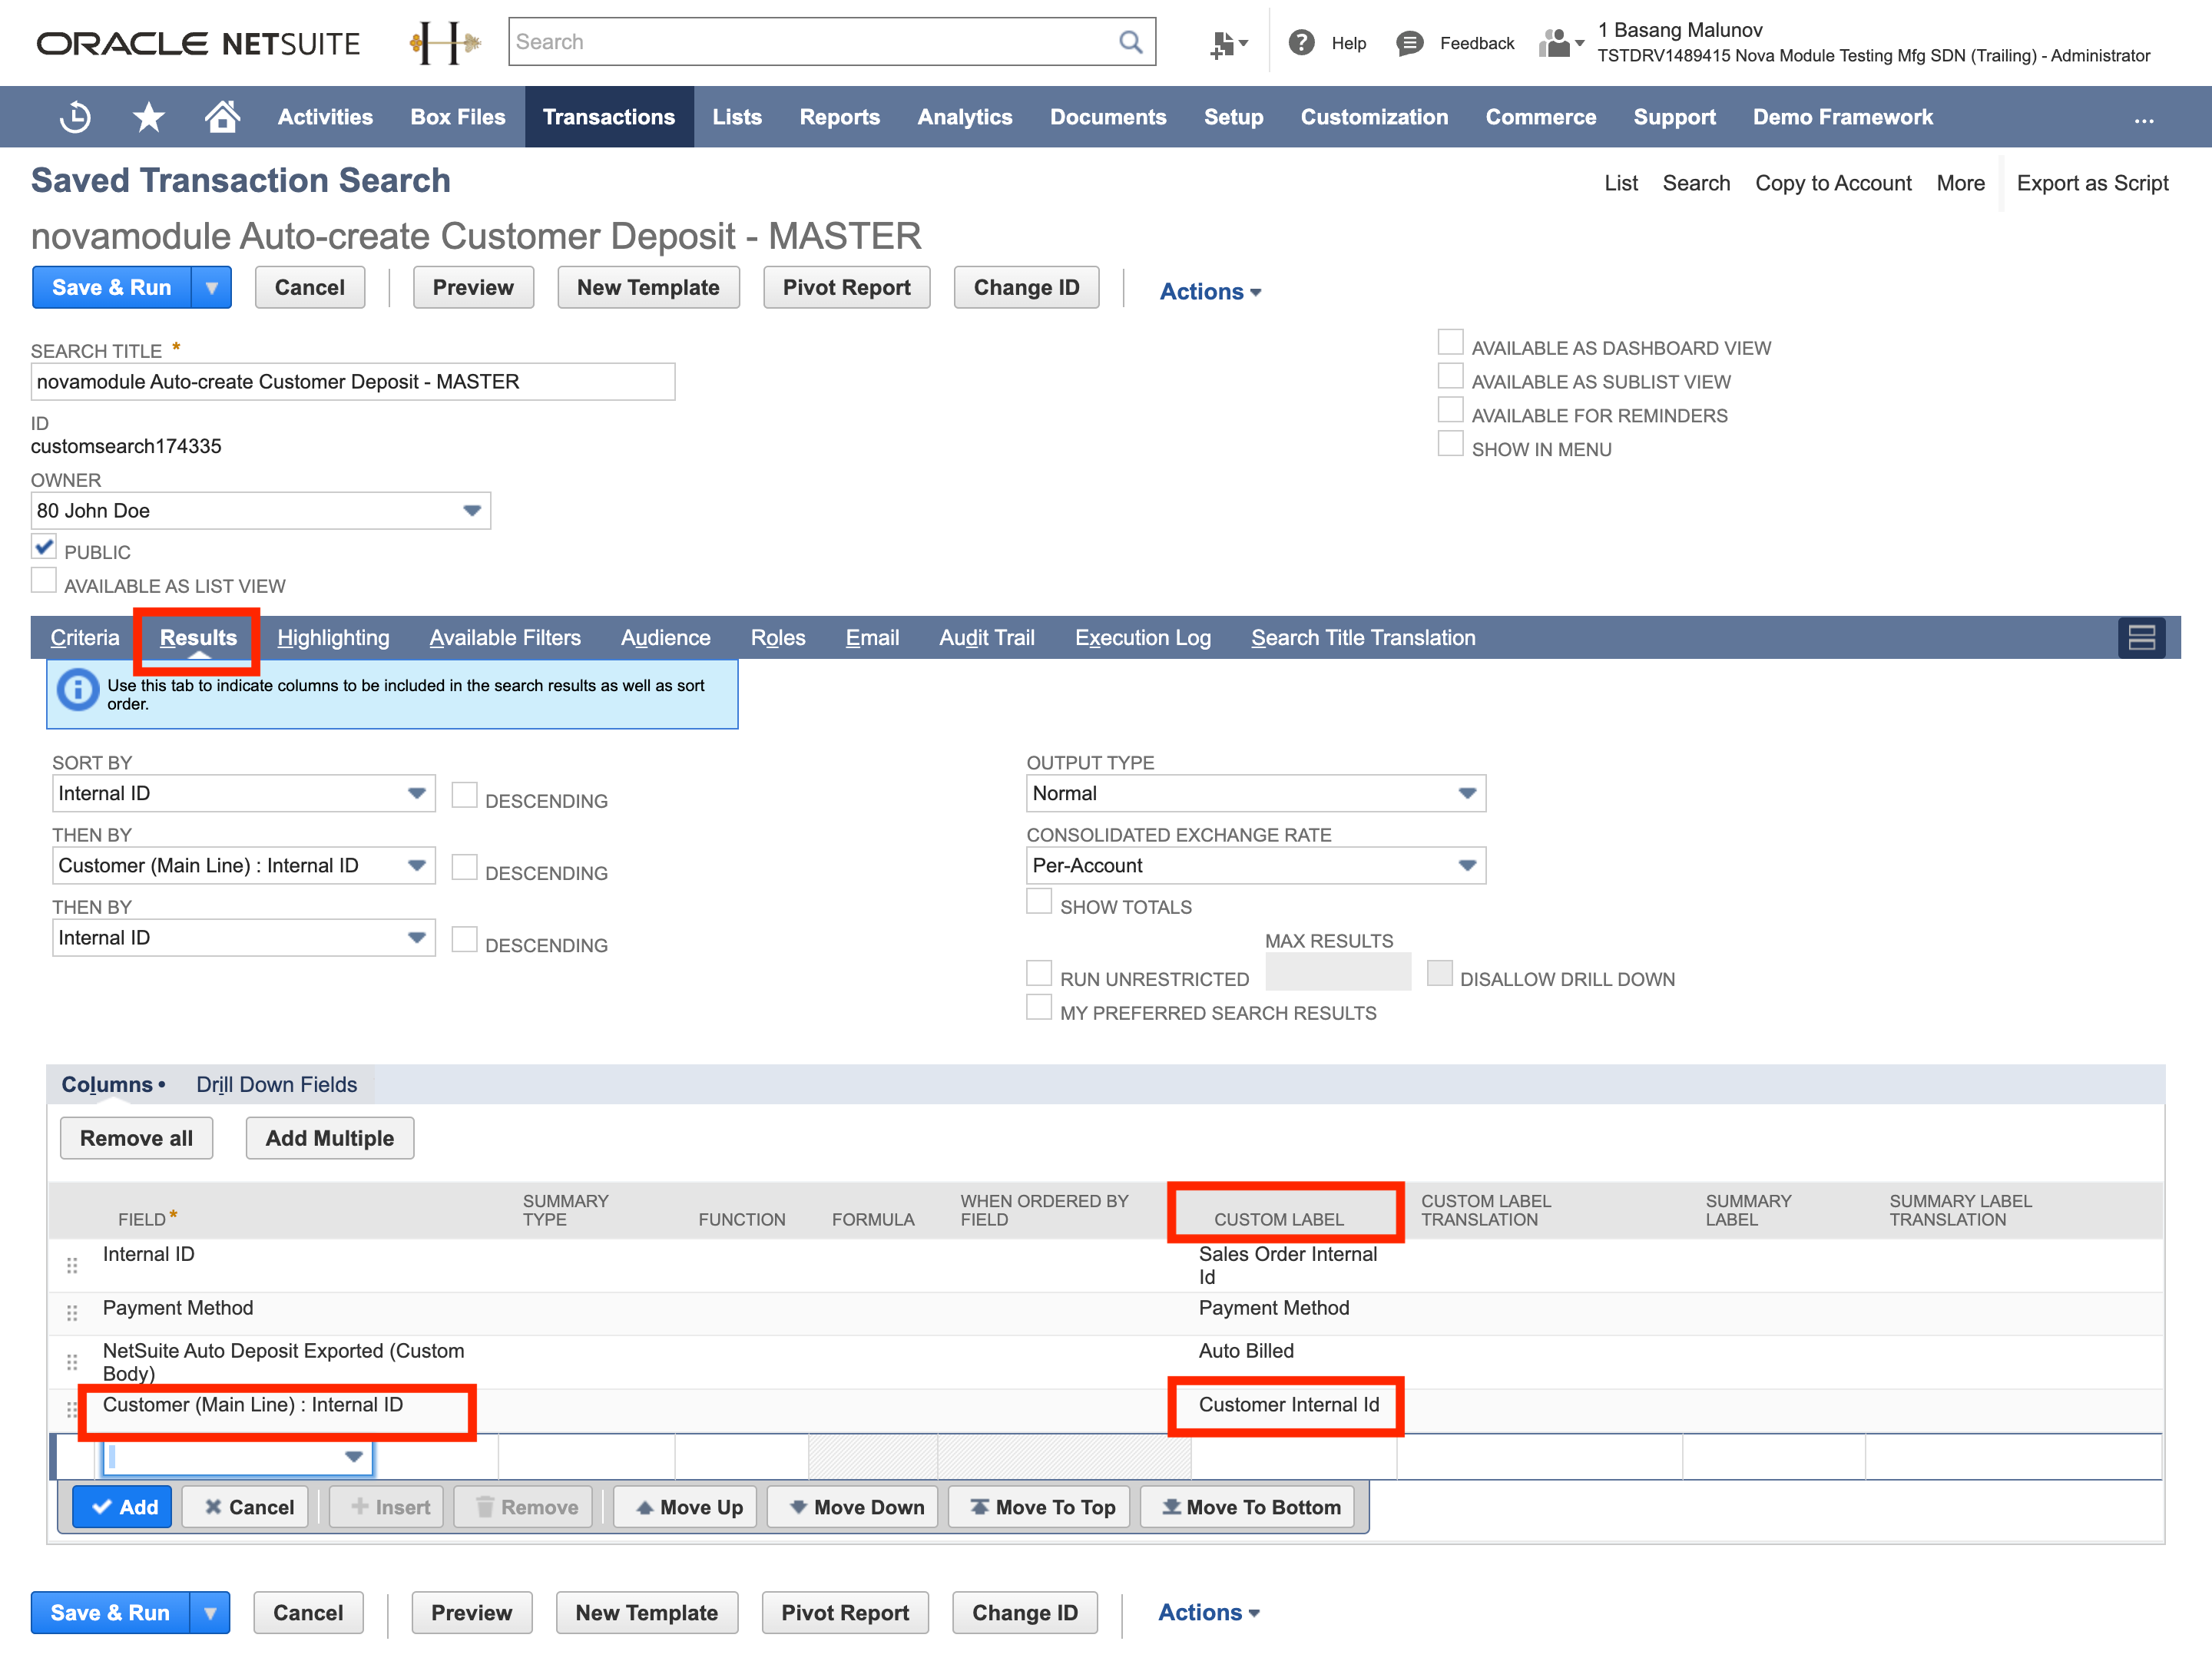Enable Available as Dashboard View

point(1450,342)
